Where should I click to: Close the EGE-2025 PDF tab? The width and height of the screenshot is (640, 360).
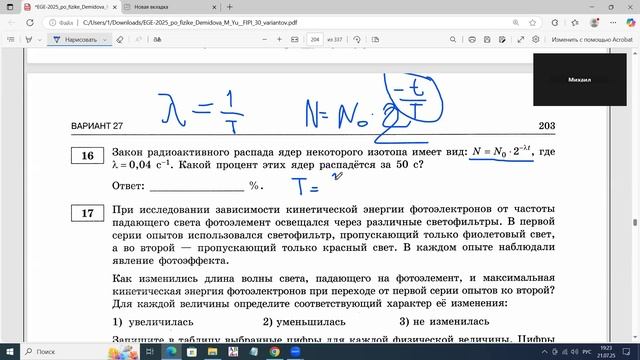click(x=115, y=7)
